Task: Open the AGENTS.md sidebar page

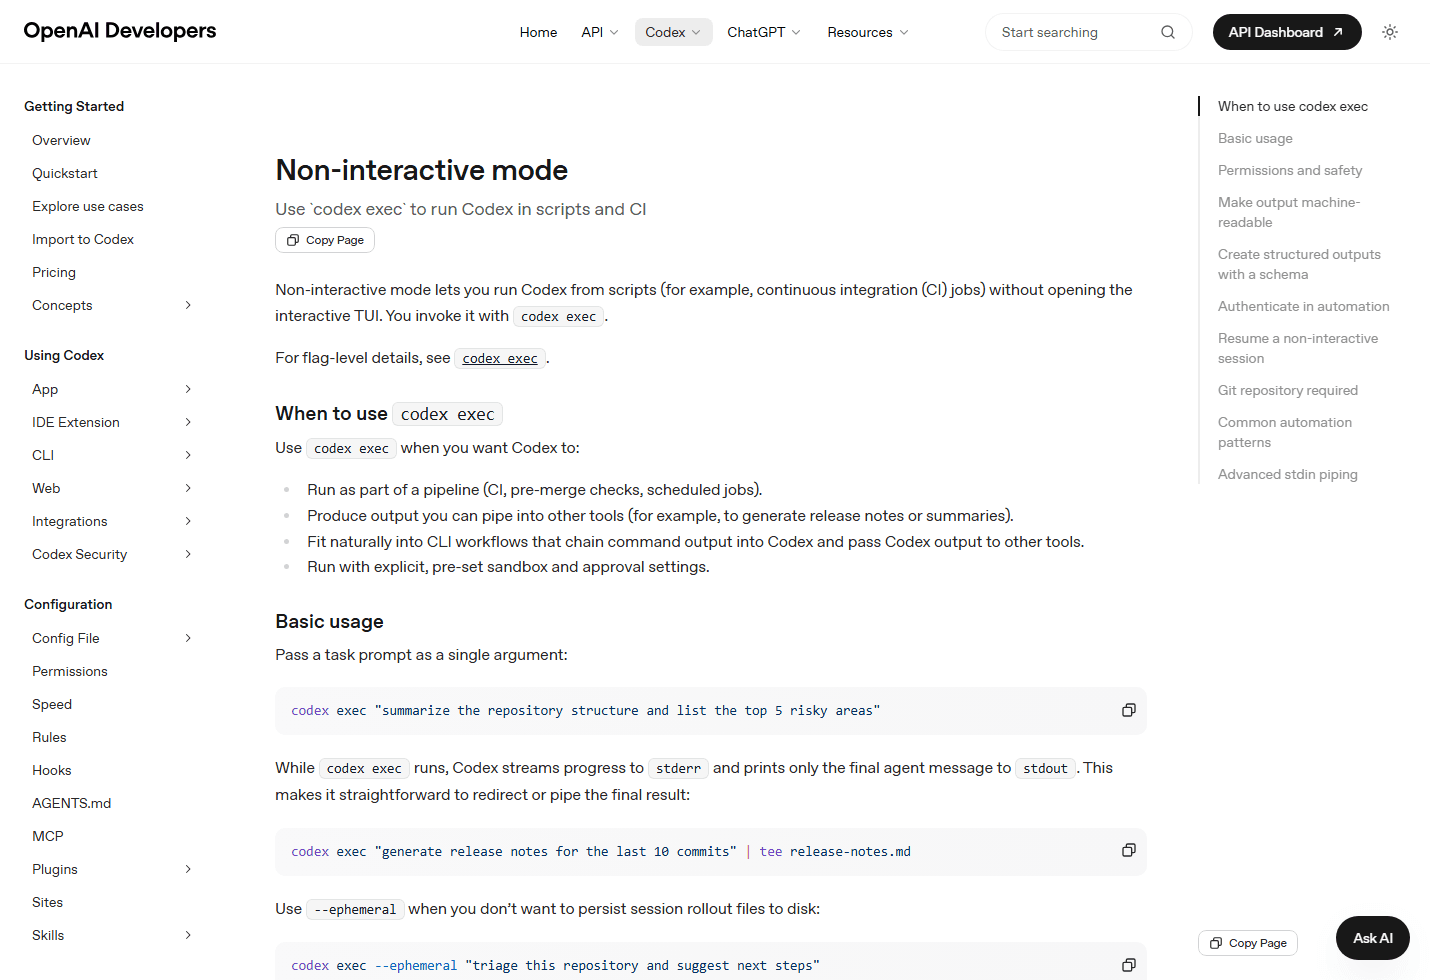Action: pos(72,803)
